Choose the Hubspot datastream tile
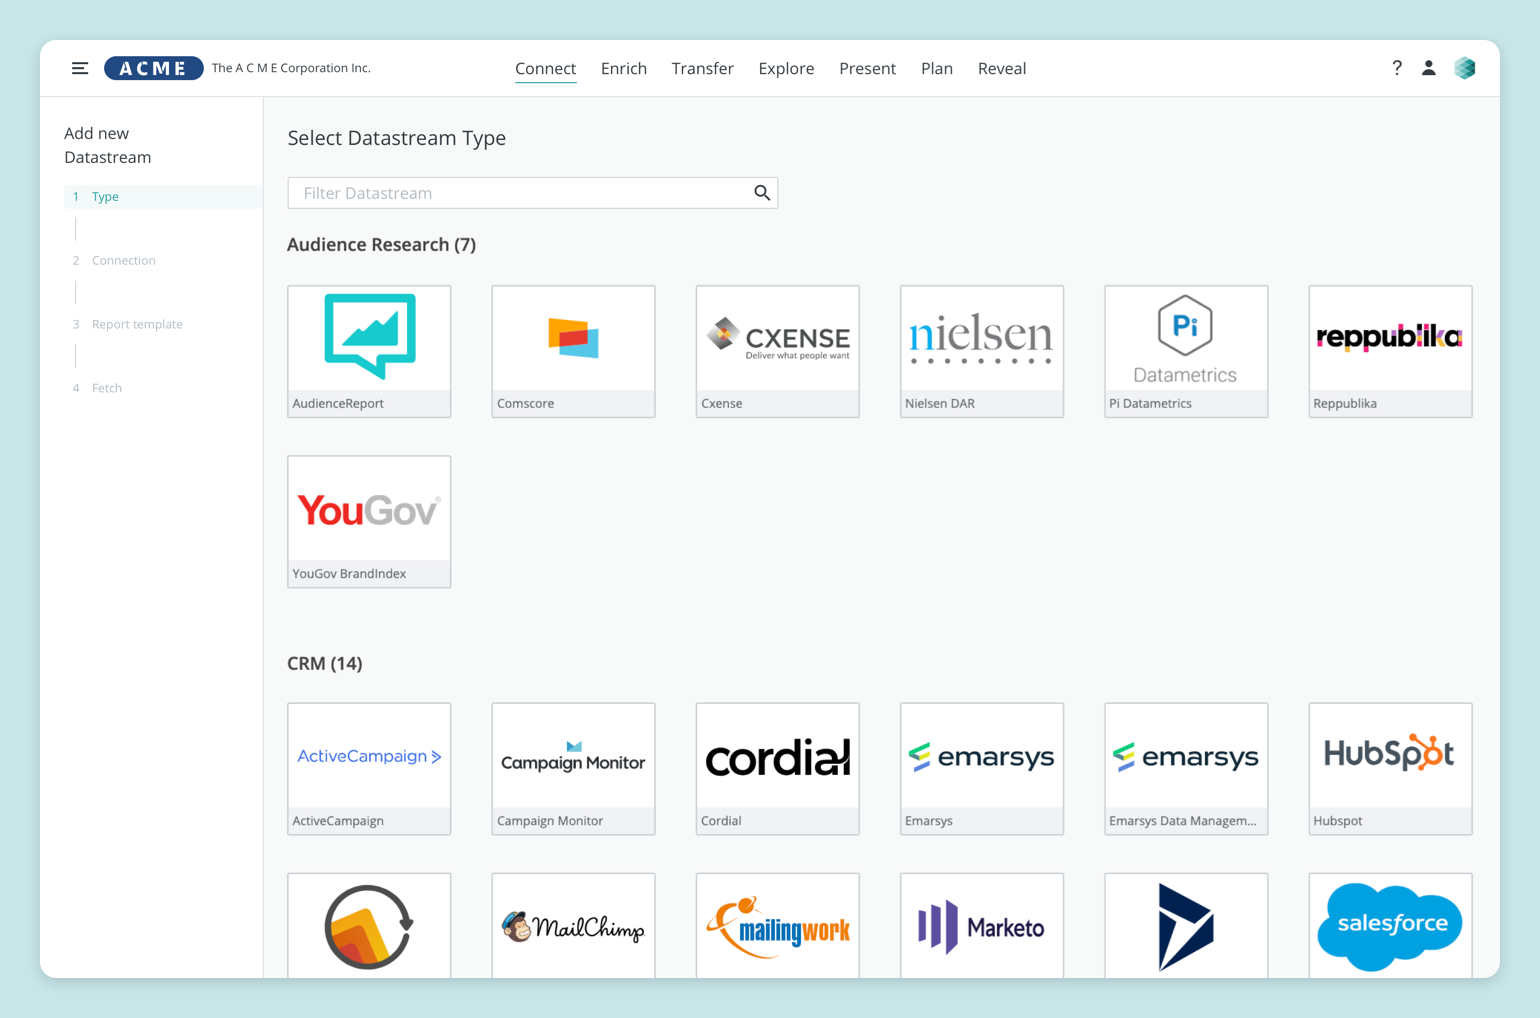This screenshot has width=1540, height=1018. point(1390,768)
